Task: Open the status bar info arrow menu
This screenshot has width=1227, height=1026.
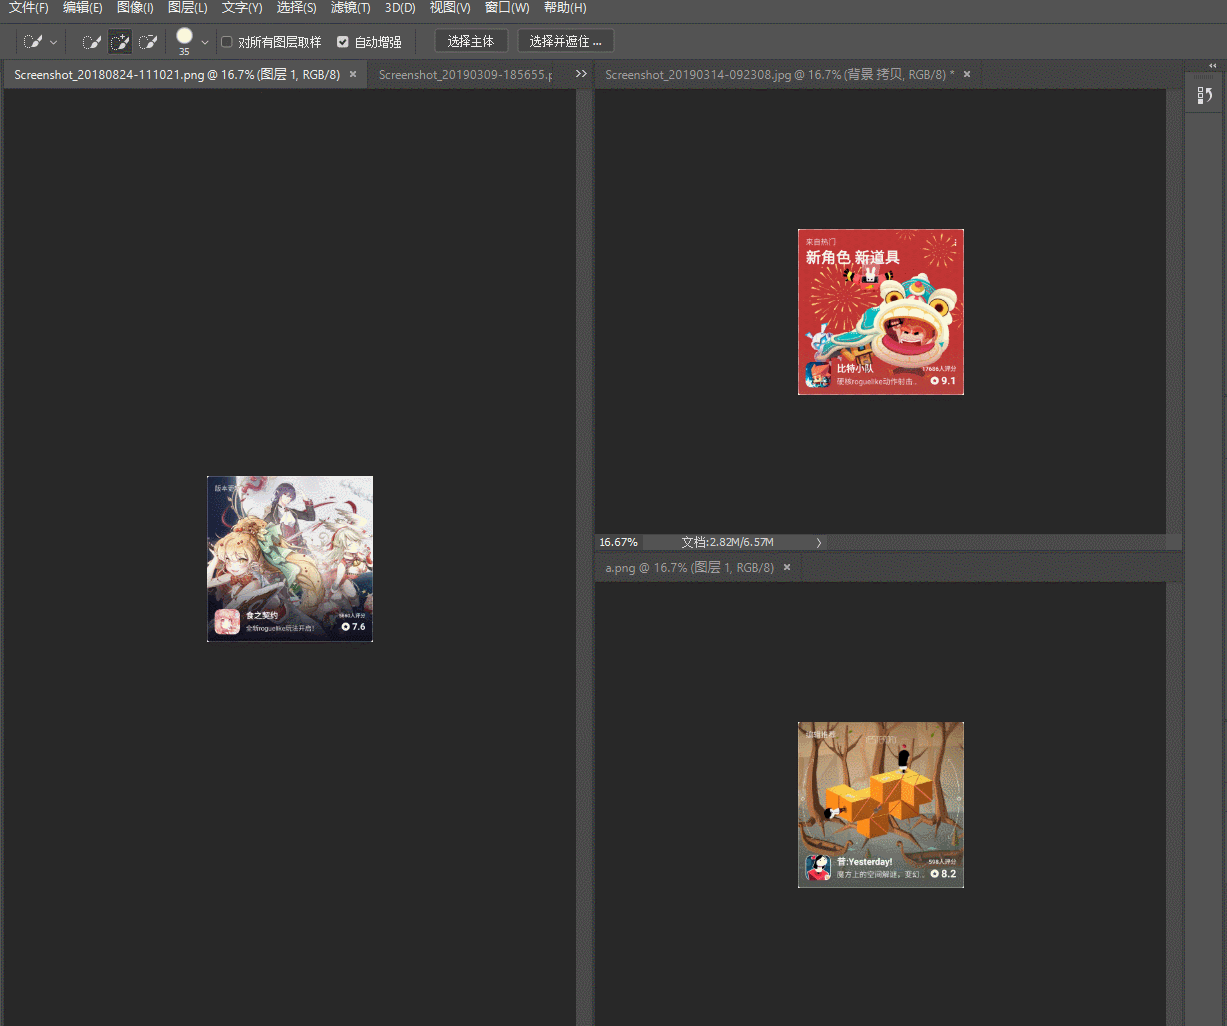Action: pos(819,542)
